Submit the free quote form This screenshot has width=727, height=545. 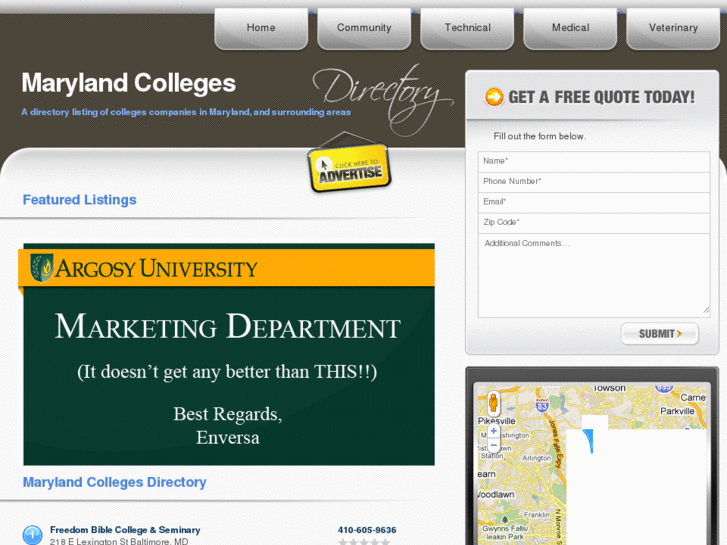pyautogui.click(x=659, y=333)
